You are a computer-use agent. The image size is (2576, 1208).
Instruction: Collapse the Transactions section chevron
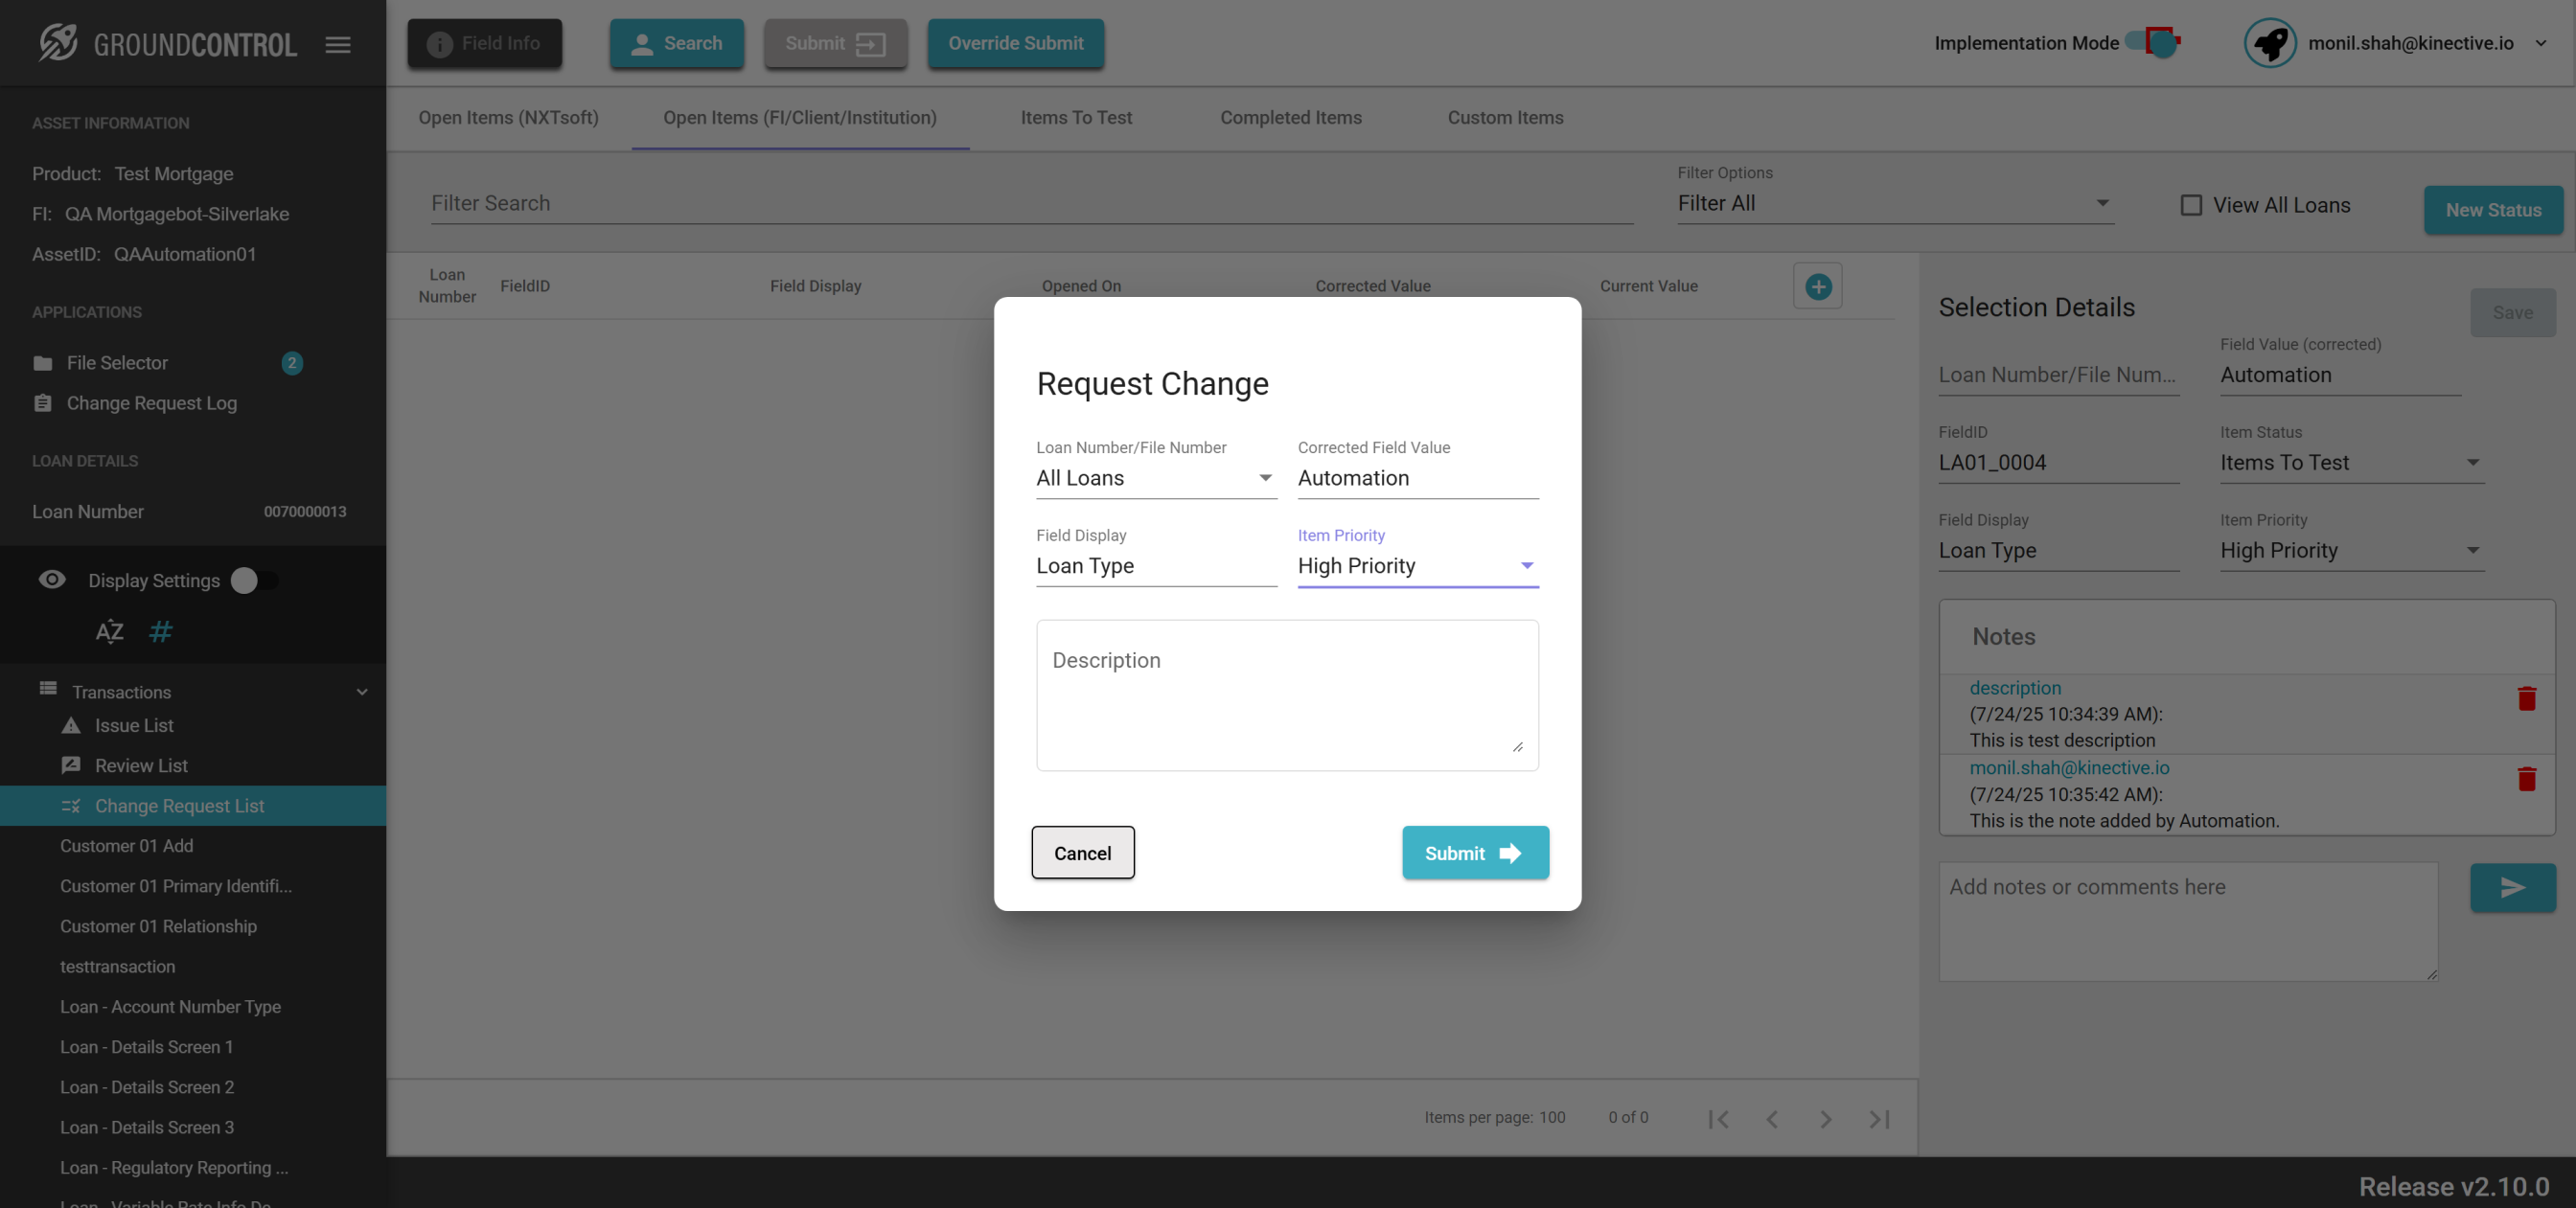[362, 692]
